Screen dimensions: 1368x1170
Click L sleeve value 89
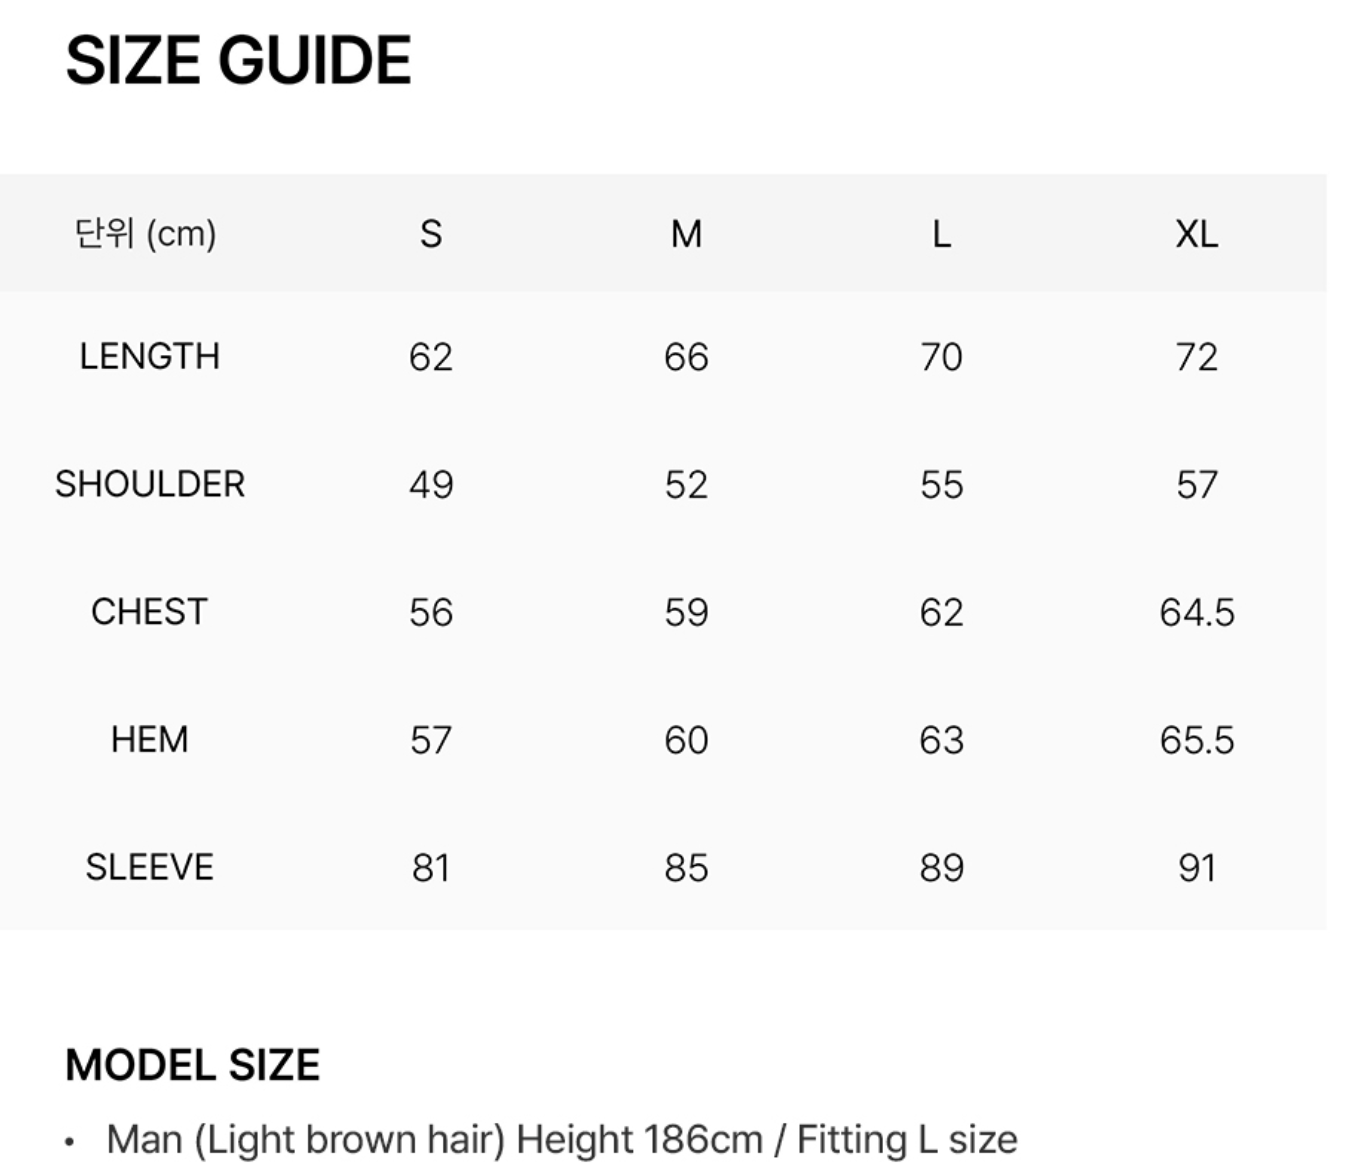pyautogui.click(x=942, y=868)
